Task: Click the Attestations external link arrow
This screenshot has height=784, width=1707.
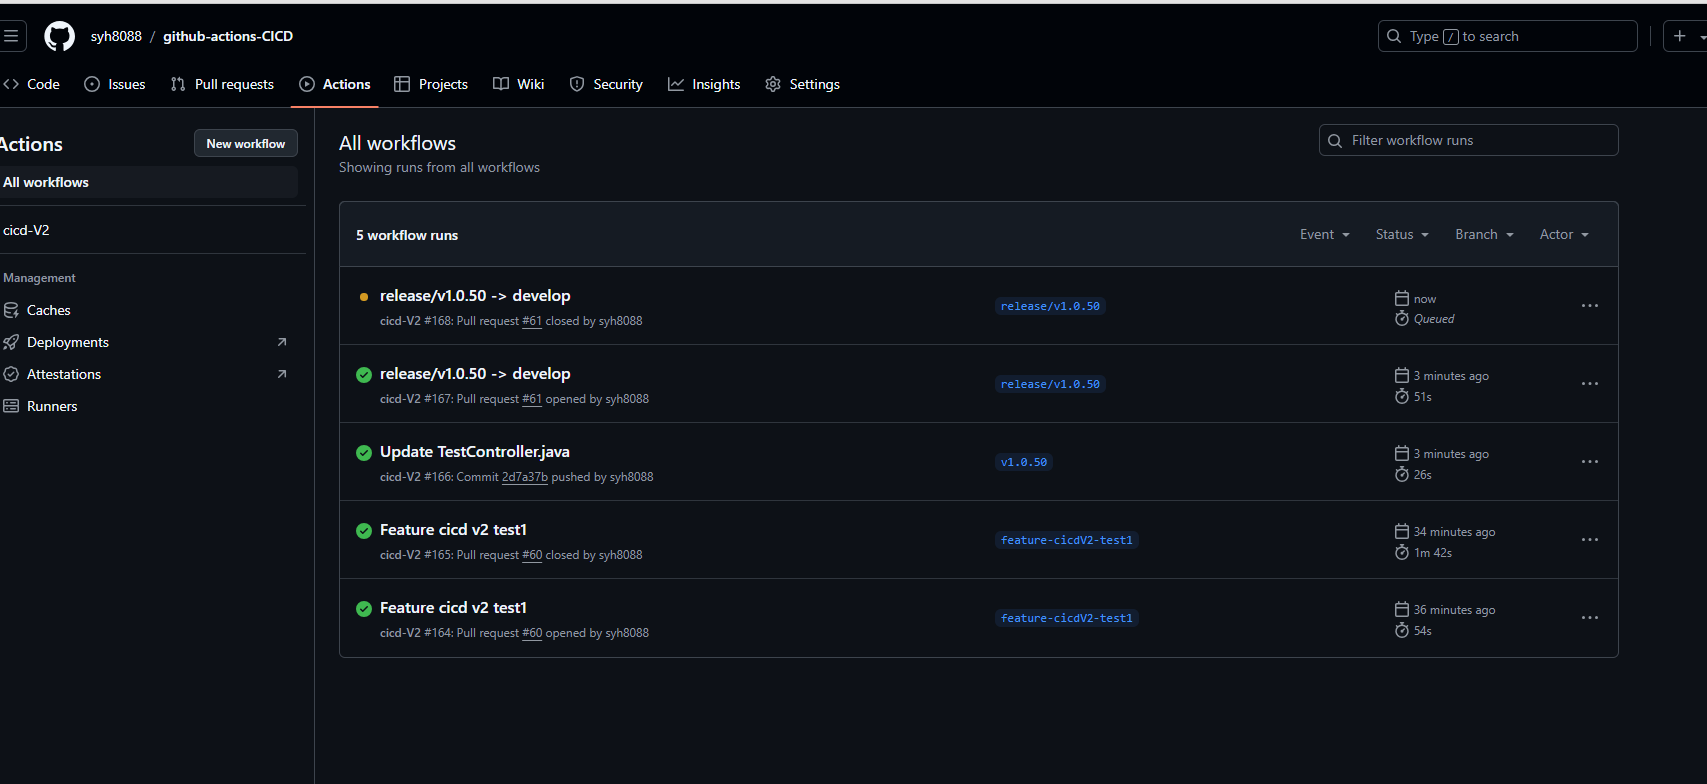Action: click(282, 374)
